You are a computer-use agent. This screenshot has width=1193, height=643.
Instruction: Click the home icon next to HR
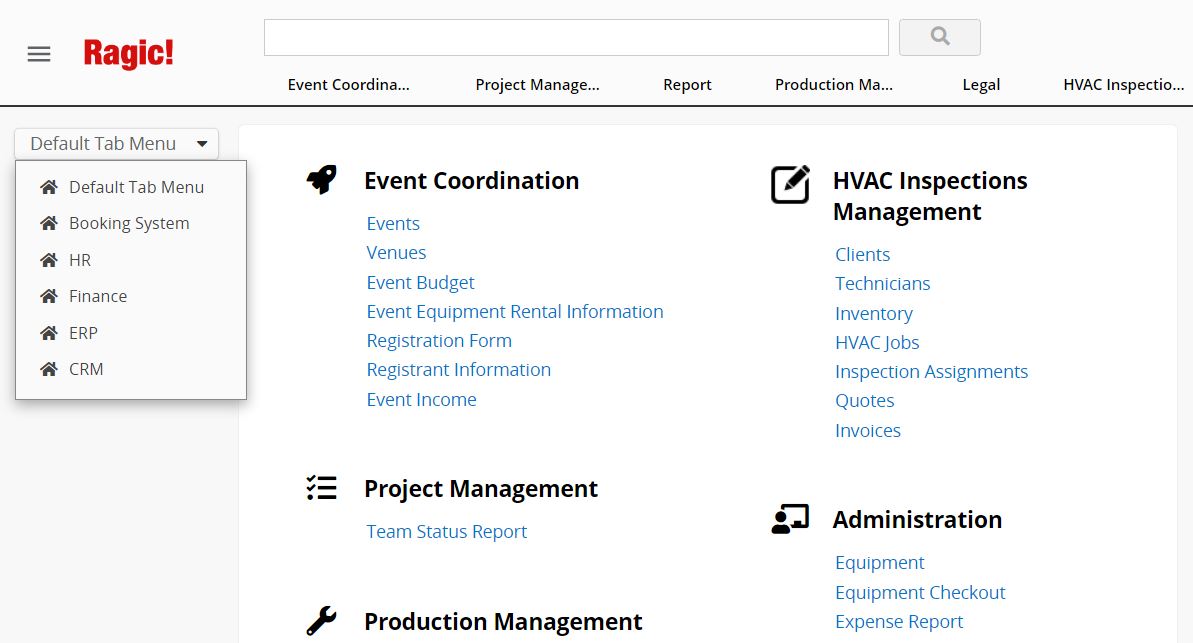click(x=49, y=259)
